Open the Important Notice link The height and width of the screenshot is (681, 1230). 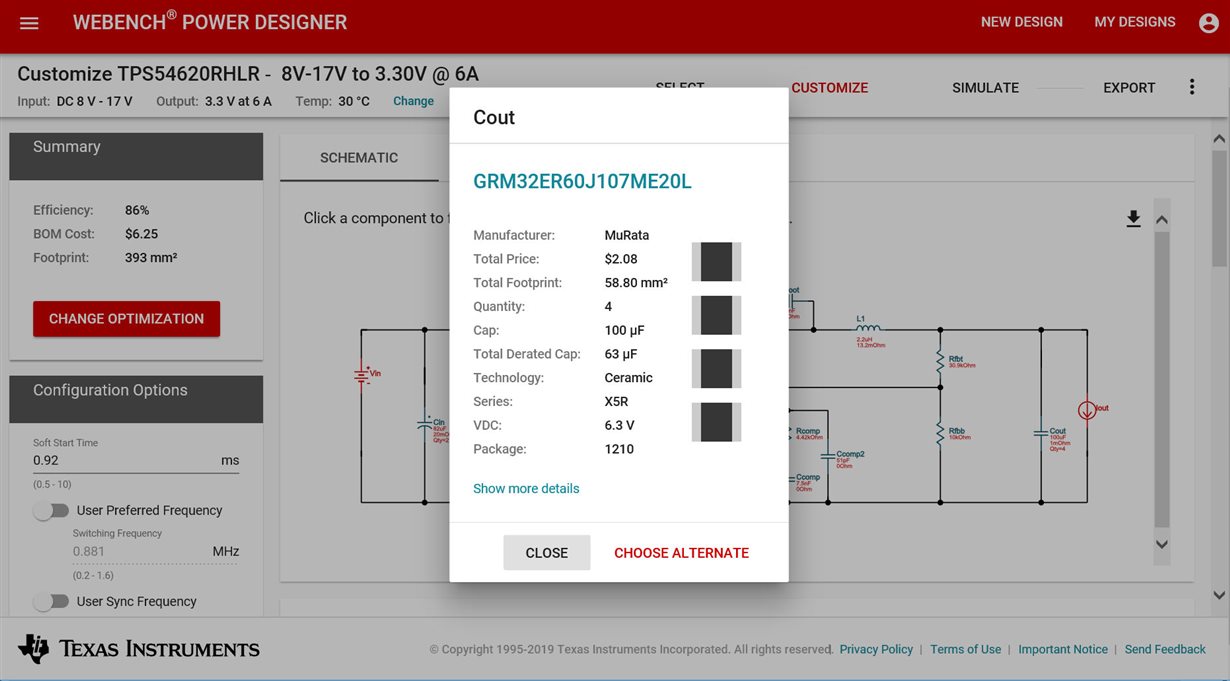(x=1062, y=649)
